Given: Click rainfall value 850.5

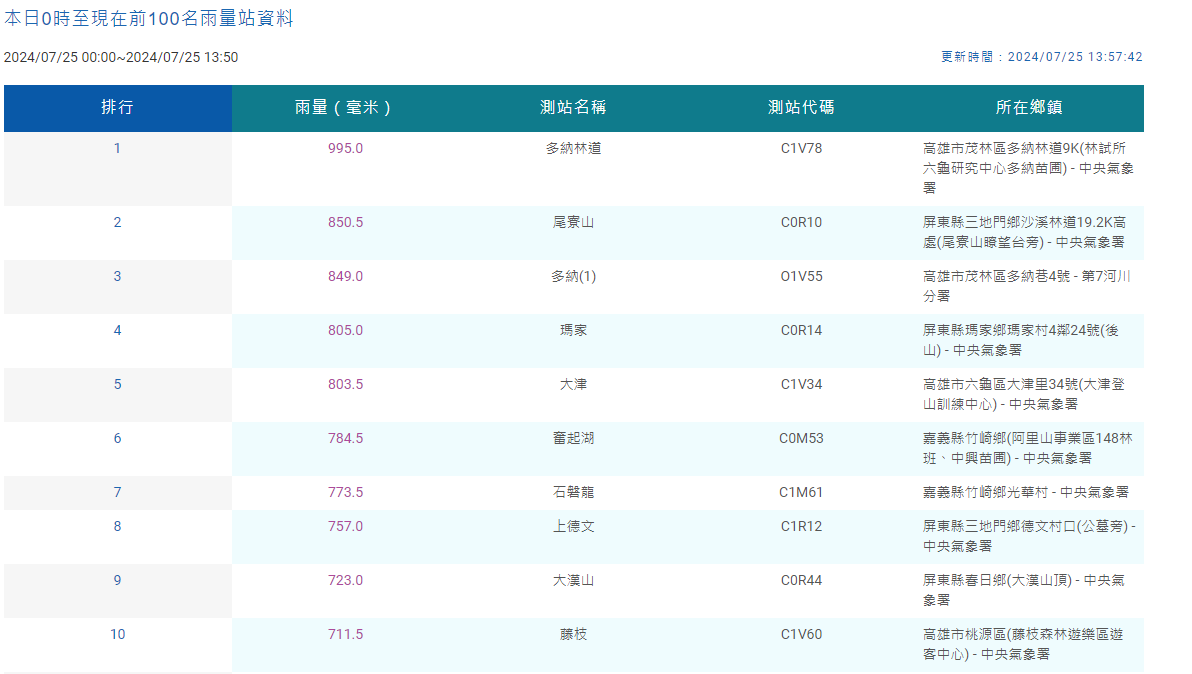Looking at the screenshot, I should click(x=346, y=223).
